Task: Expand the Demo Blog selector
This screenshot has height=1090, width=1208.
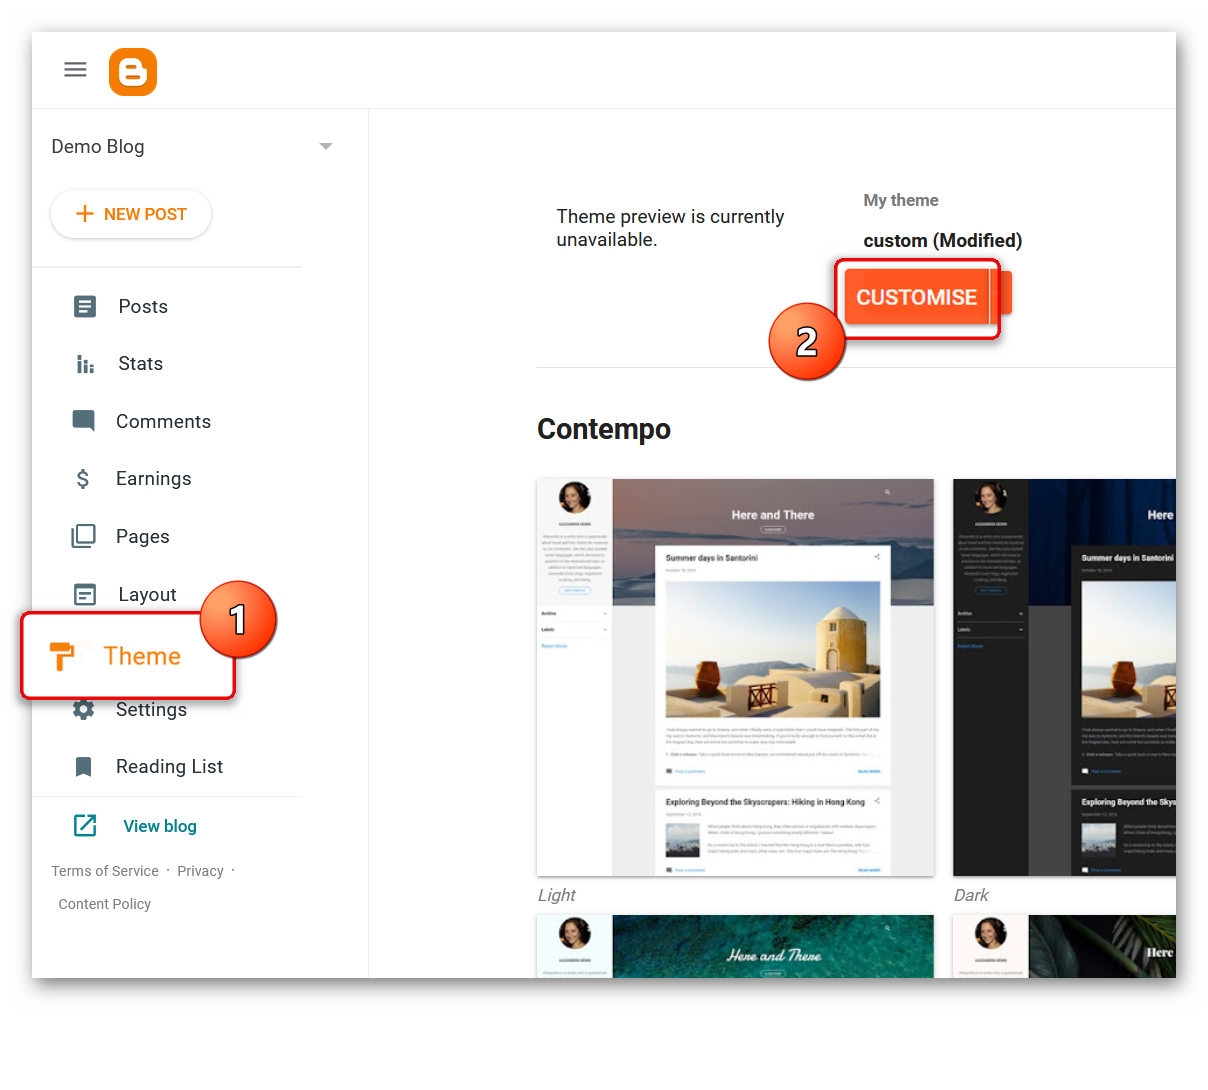Action: click(97, 146)
